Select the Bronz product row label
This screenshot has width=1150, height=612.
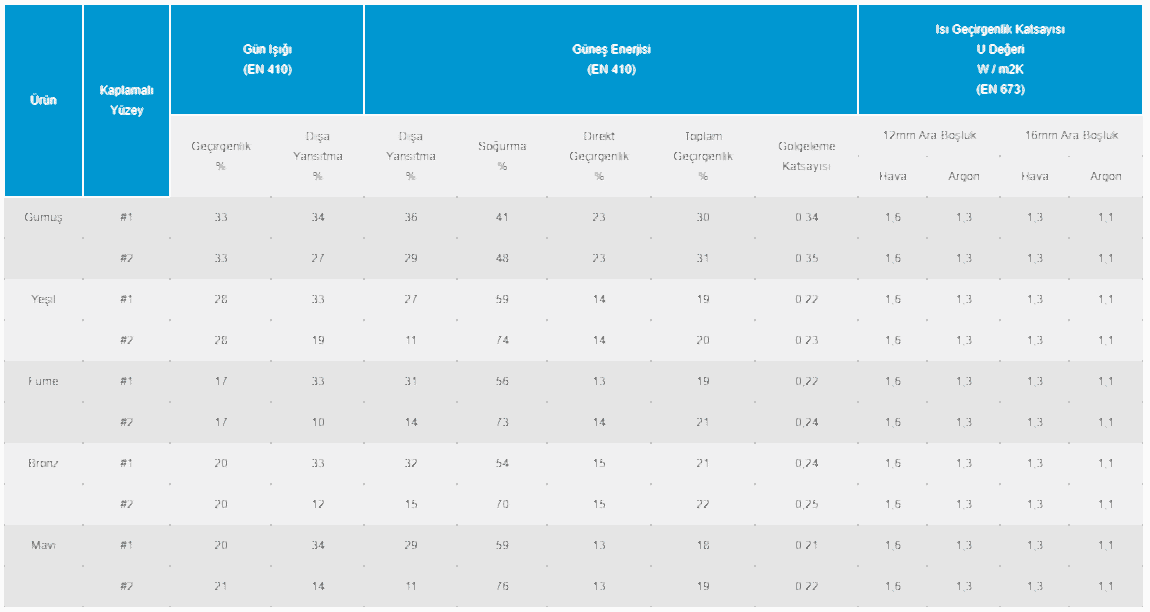click(x=43, y=463)
